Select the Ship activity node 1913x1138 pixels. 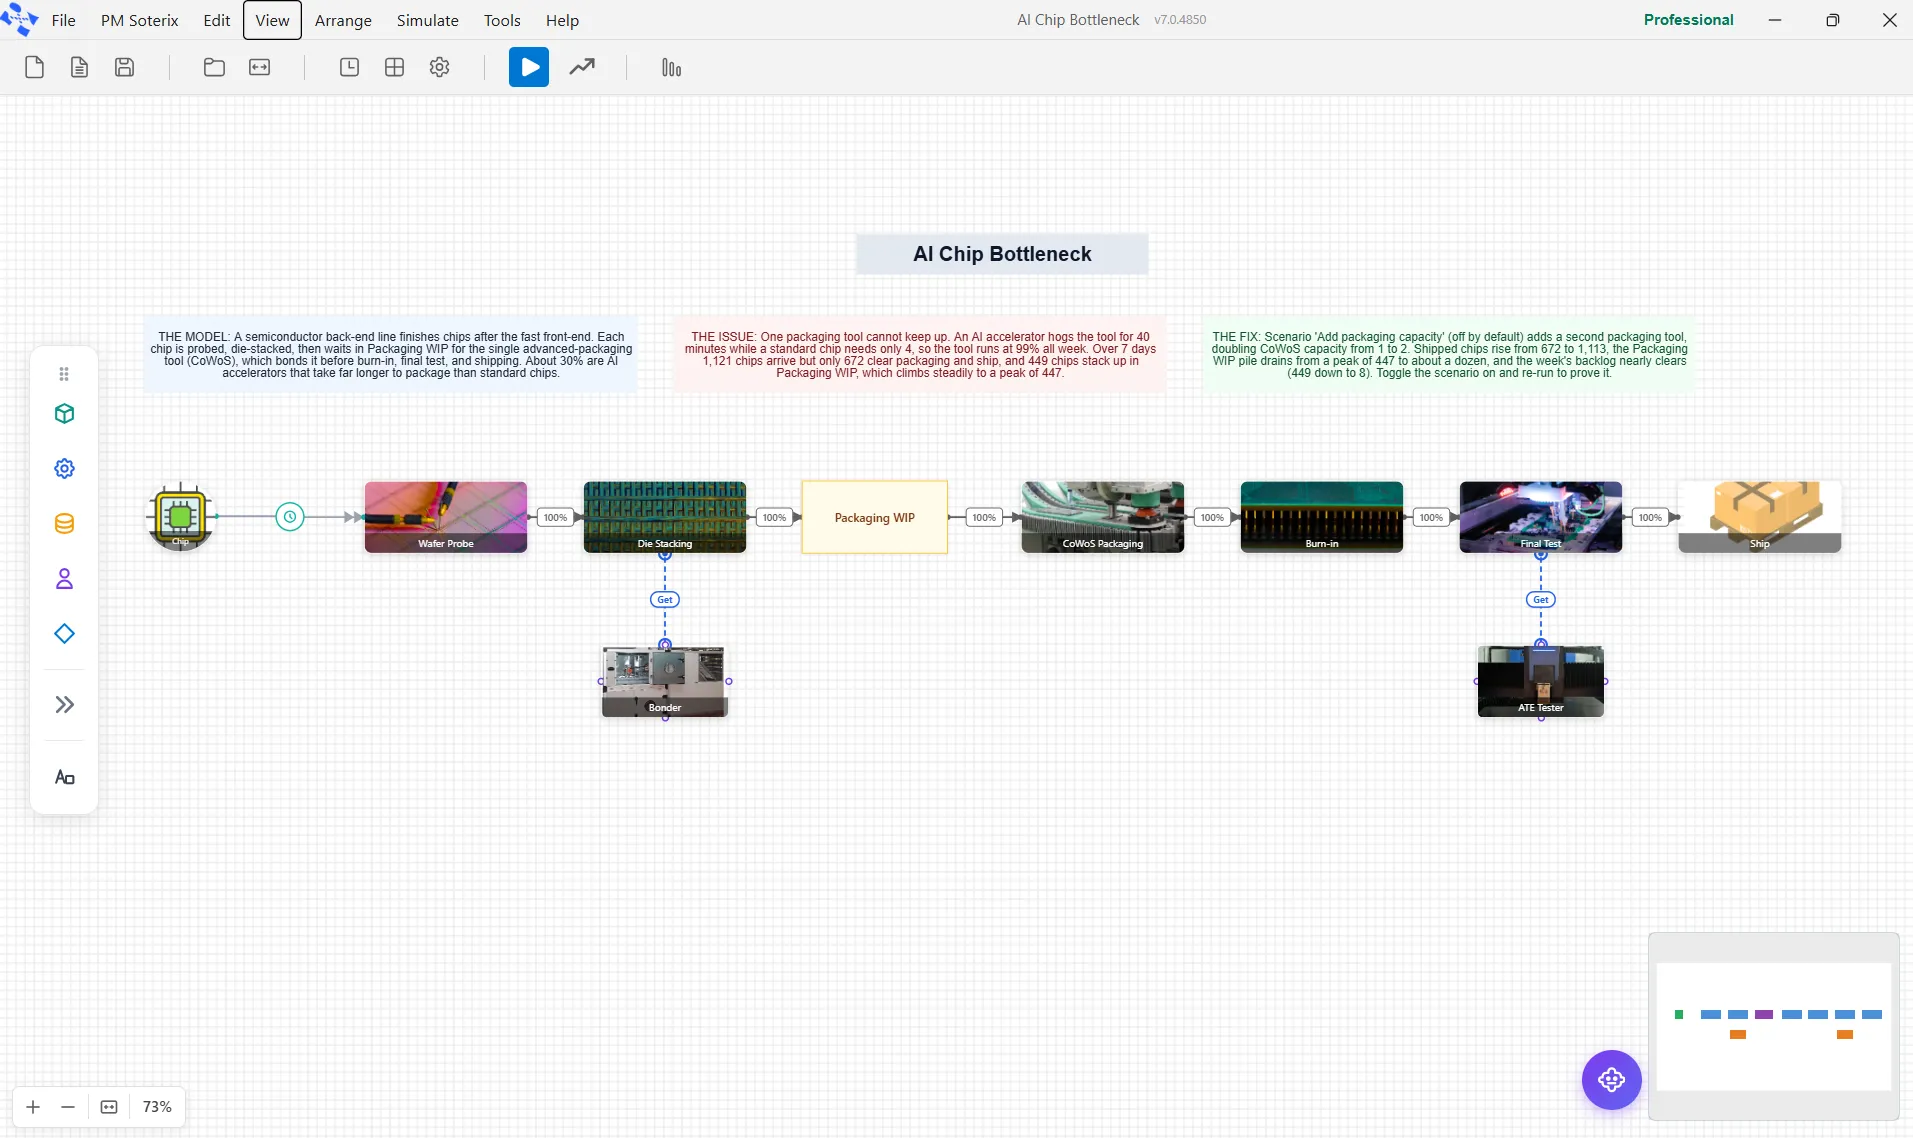tap(1760, 517)
